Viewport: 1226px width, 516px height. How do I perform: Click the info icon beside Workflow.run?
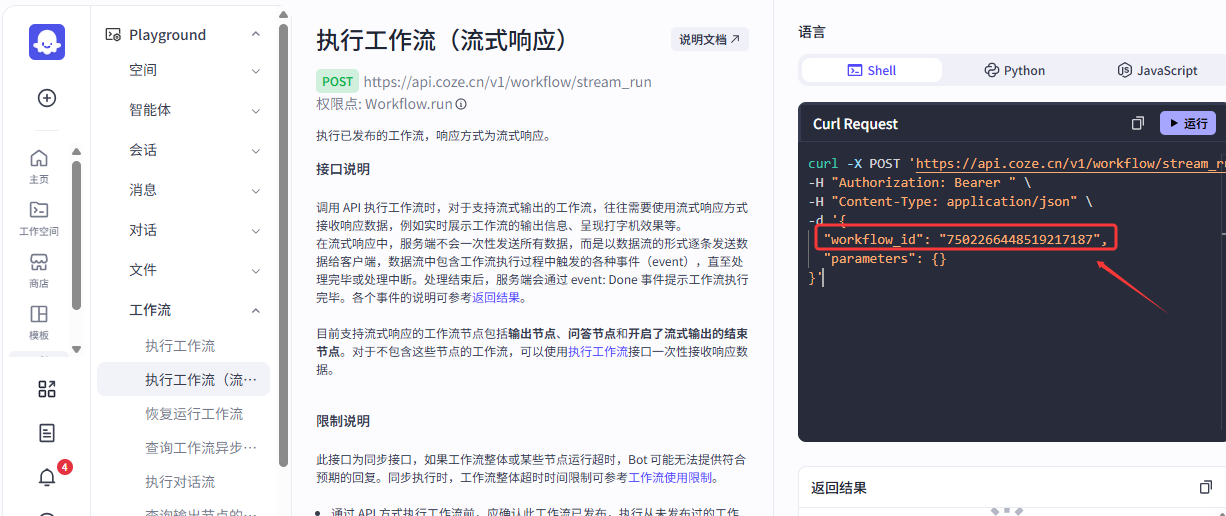tap(461, 104)
